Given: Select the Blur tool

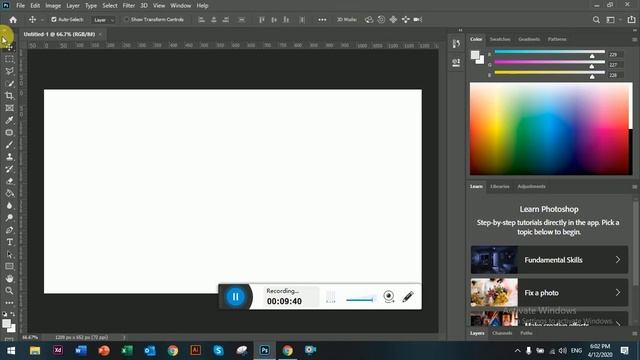Looking at the screenshot, I should (9, 206).
